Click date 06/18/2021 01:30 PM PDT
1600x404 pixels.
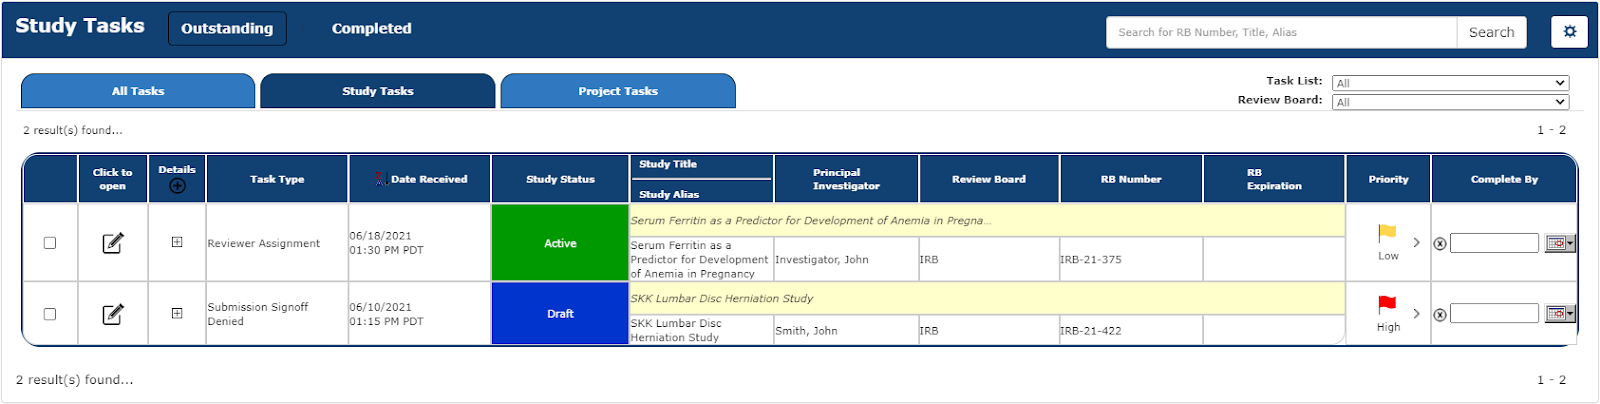click(x=386, y=243)
